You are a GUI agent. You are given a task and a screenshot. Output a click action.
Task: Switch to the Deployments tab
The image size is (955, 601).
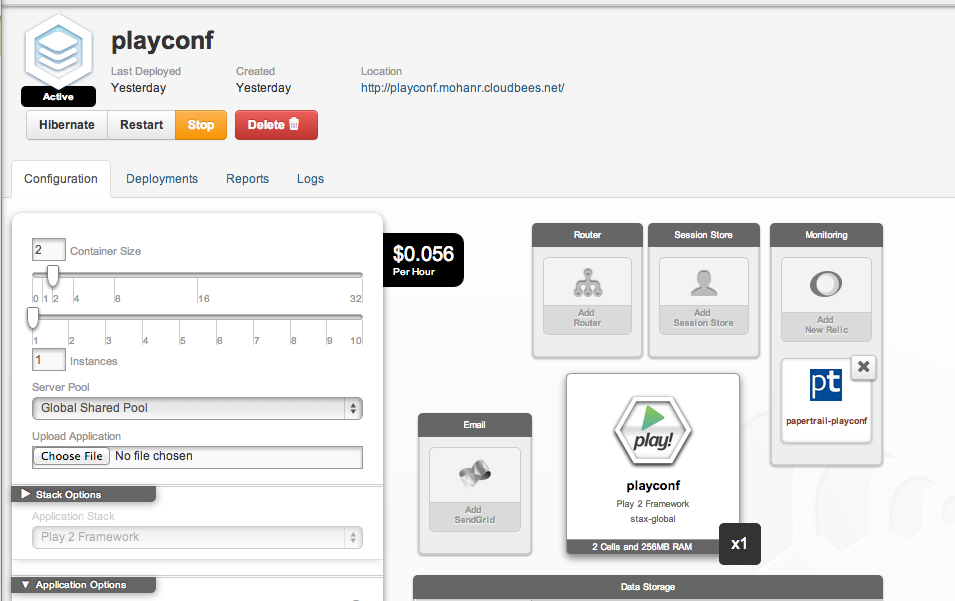(162, 179)
